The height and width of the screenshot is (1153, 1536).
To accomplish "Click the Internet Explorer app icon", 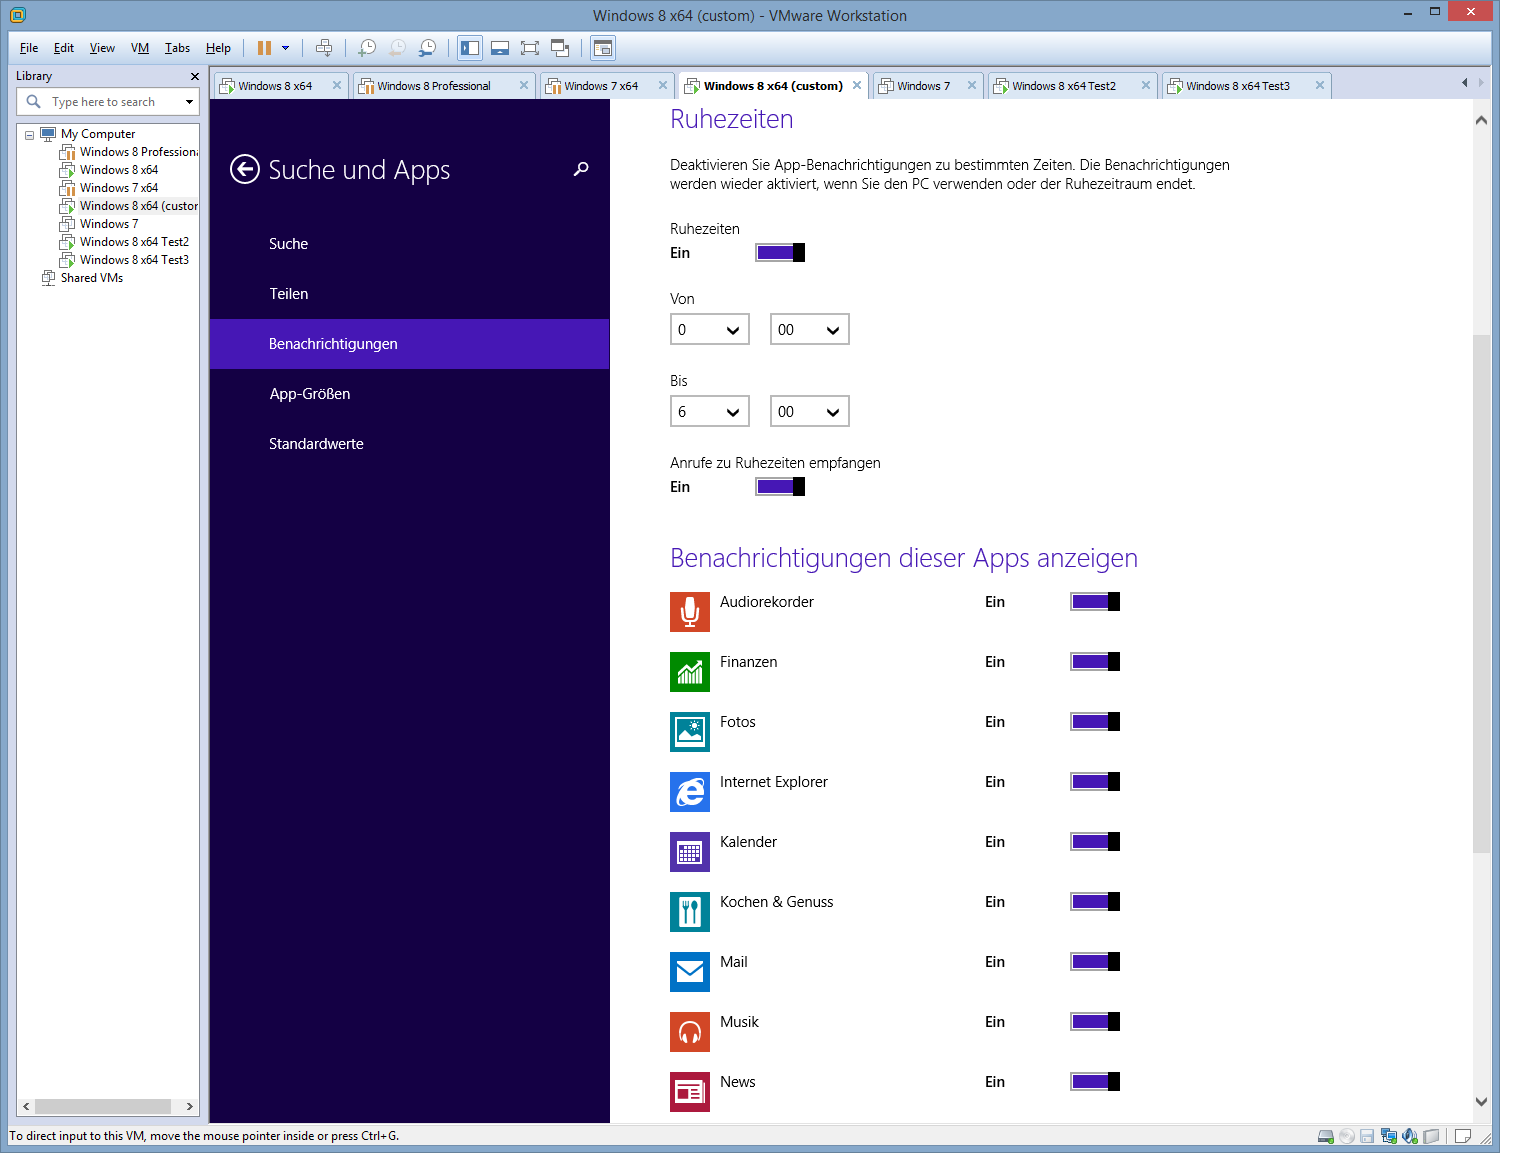I will (x=690, y=792).
